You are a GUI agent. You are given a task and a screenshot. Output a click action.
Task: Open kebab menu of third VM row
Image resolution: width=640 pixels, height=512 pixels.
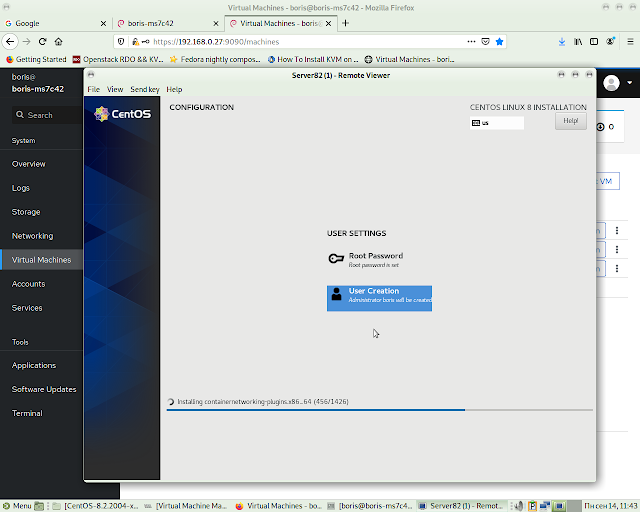pyautogui.click(x=617, y=268)
